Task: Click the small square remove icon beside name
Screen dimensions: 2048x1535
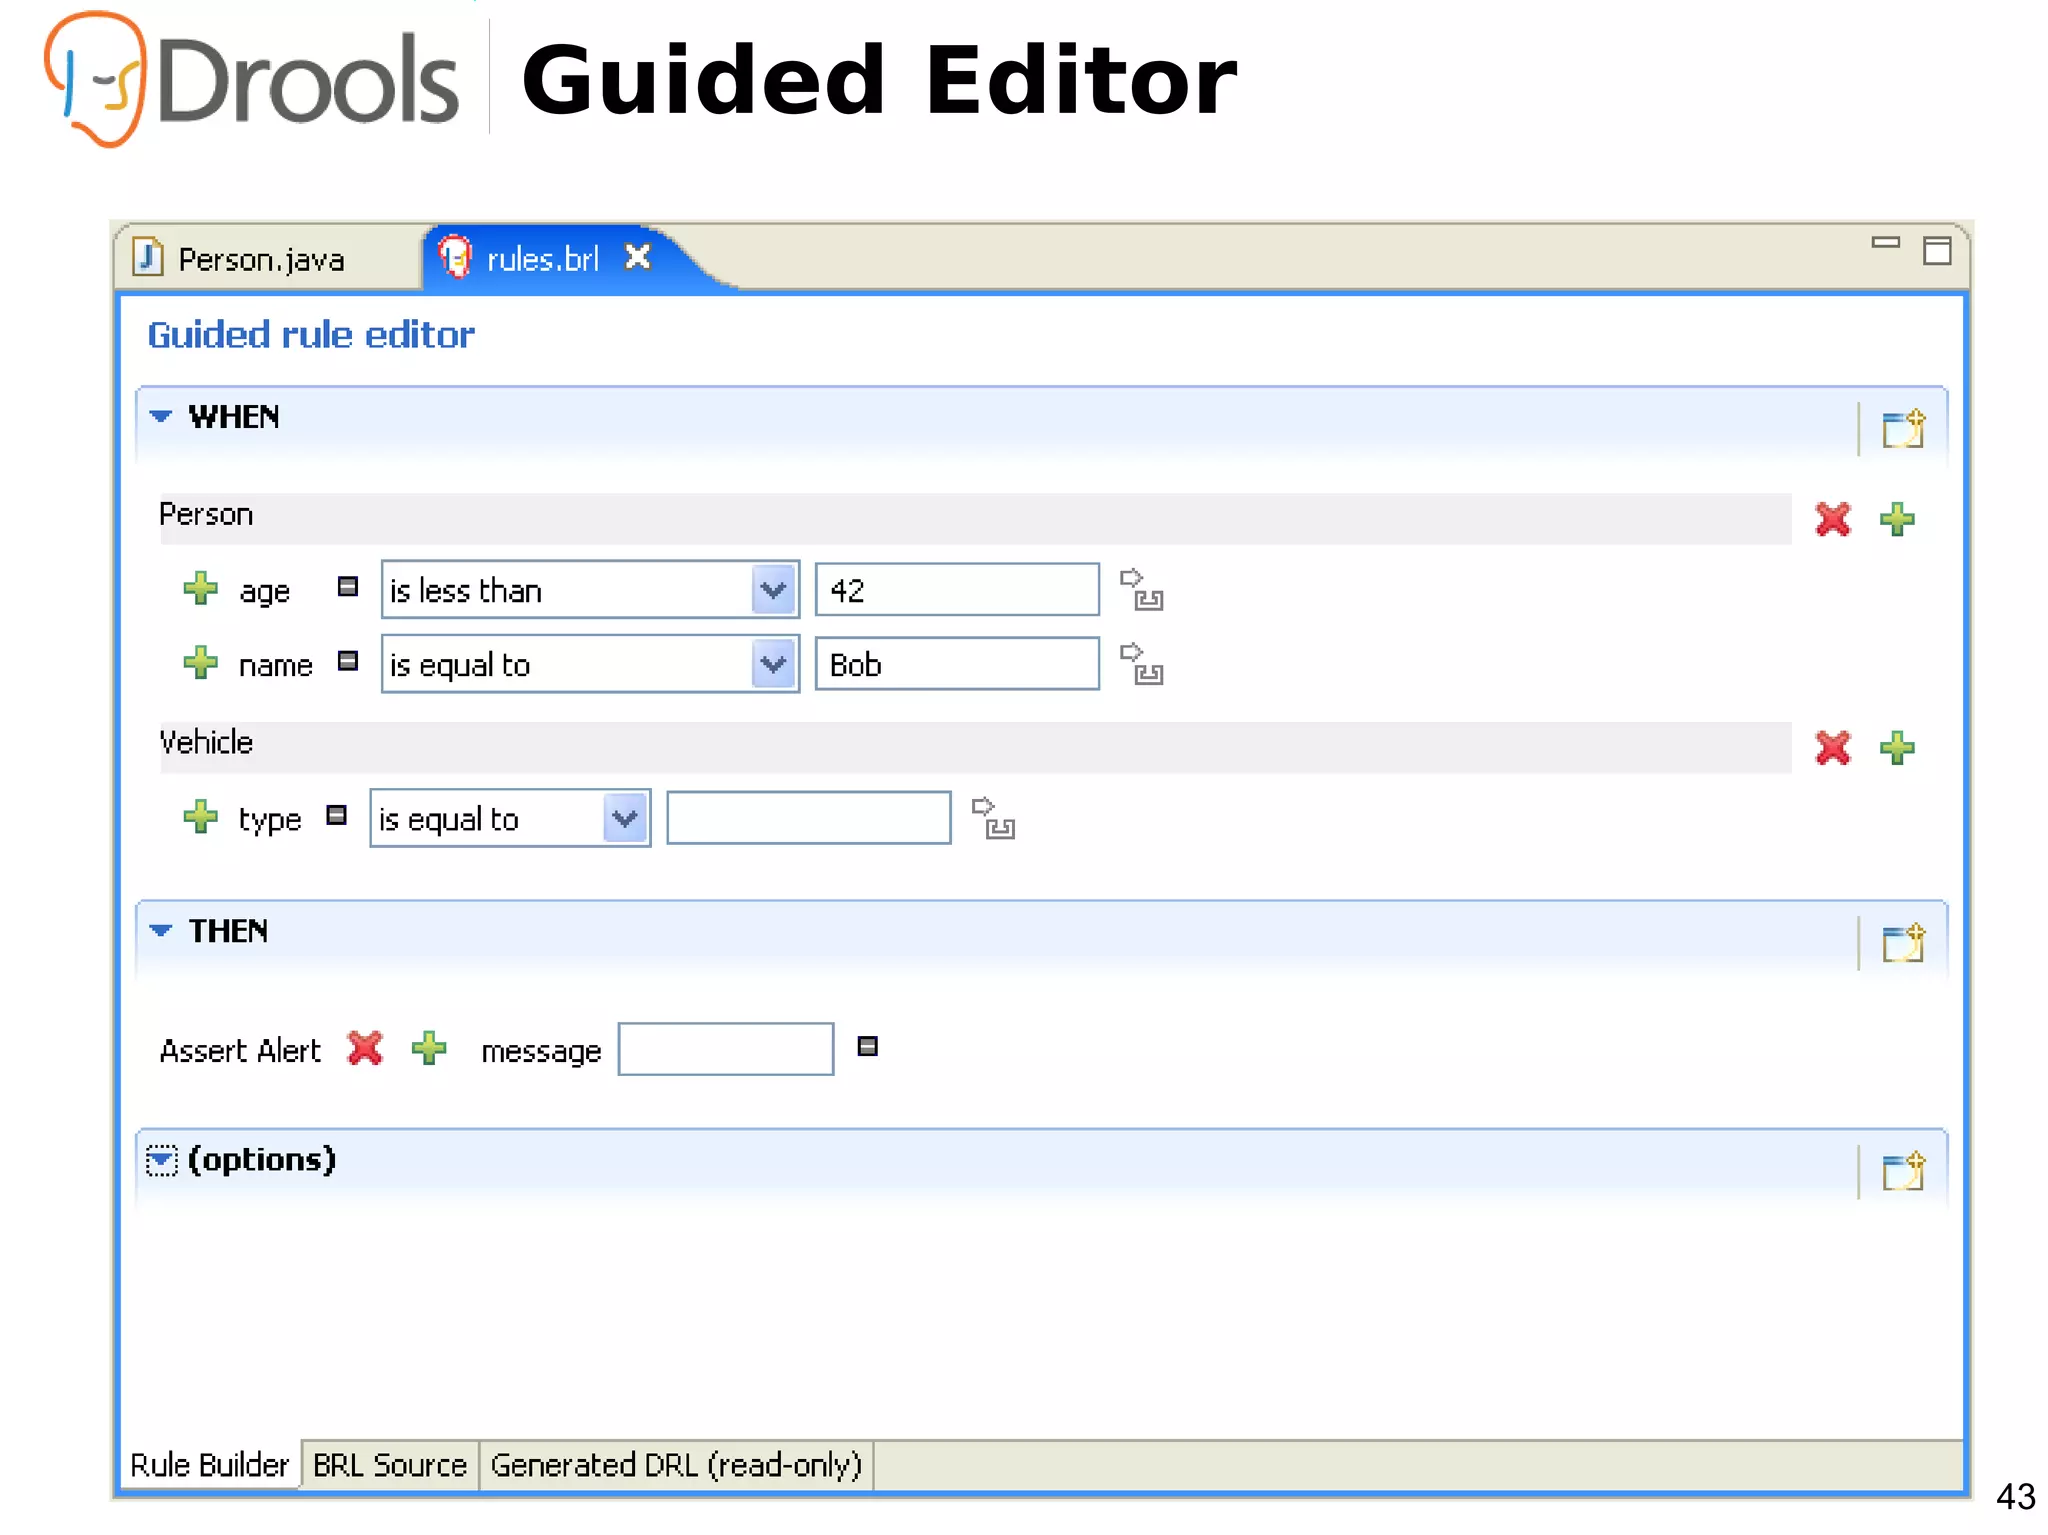Action: tap(348, 660)
